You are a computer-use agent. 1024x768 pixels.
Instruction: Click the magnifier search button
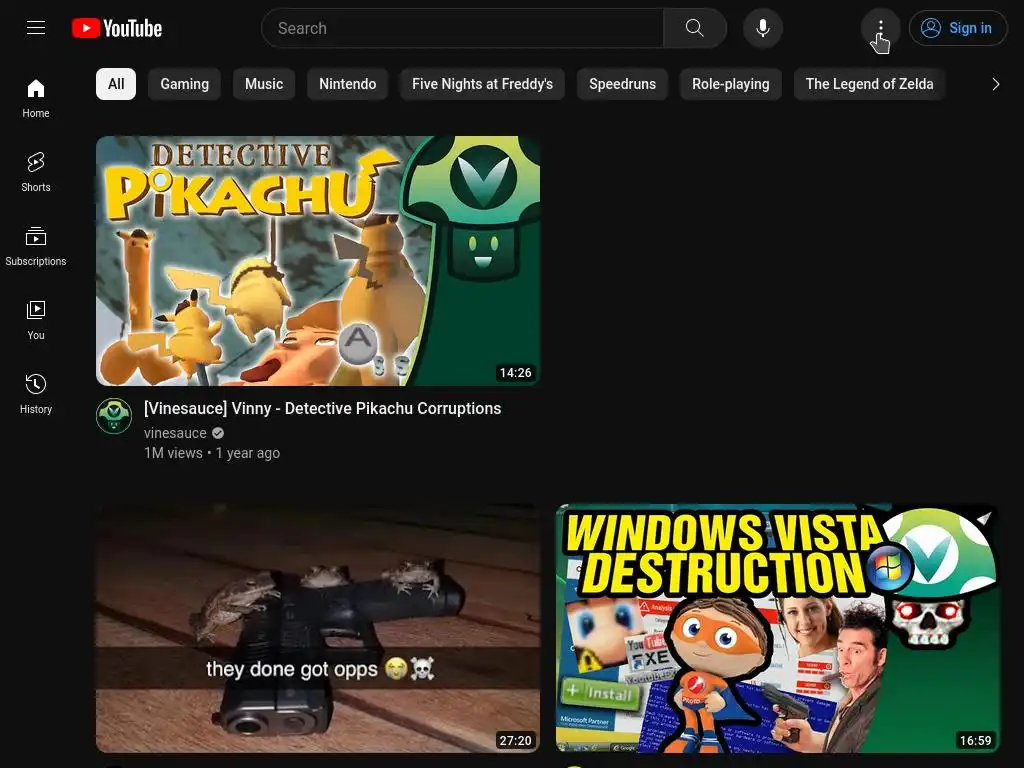694,28
